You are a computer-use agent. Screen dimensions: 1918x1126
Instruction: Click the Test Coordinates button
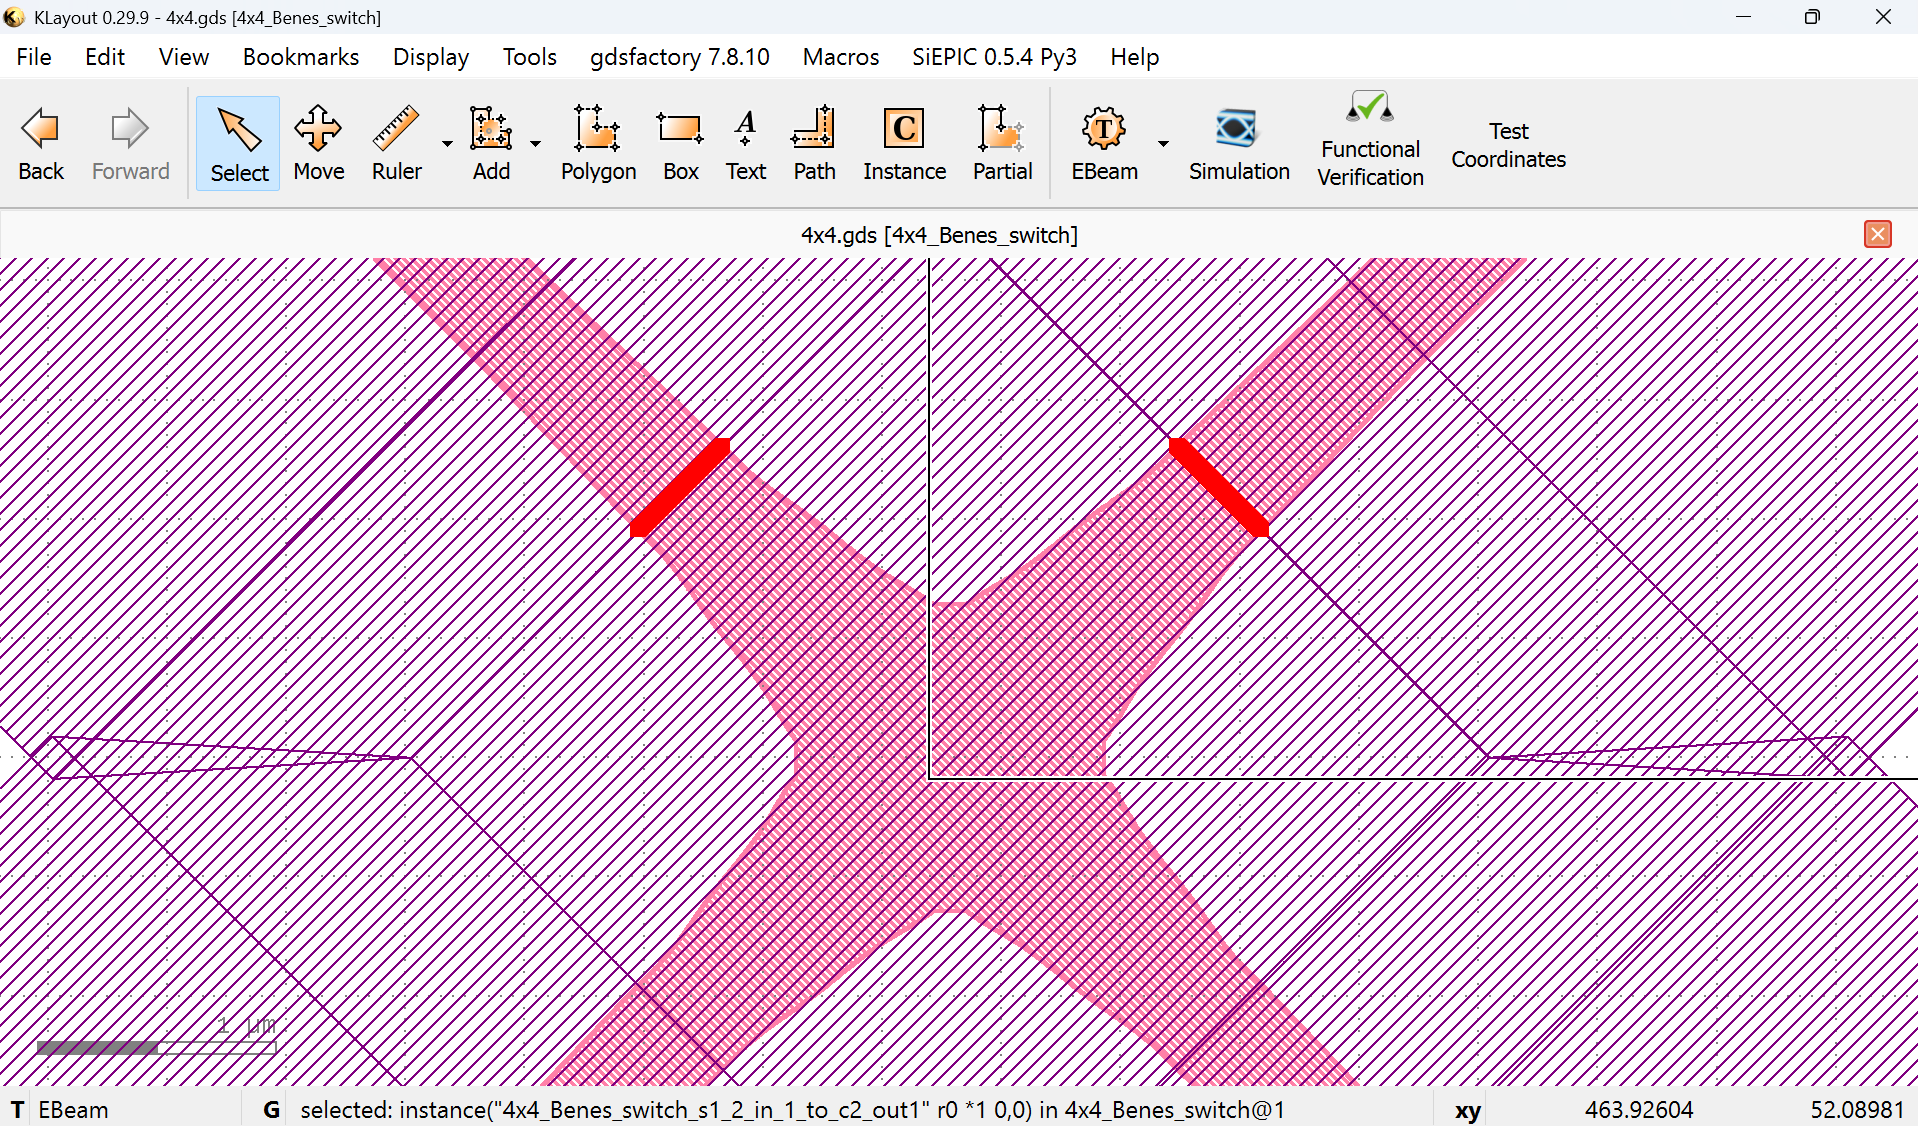click(1507, 146)
